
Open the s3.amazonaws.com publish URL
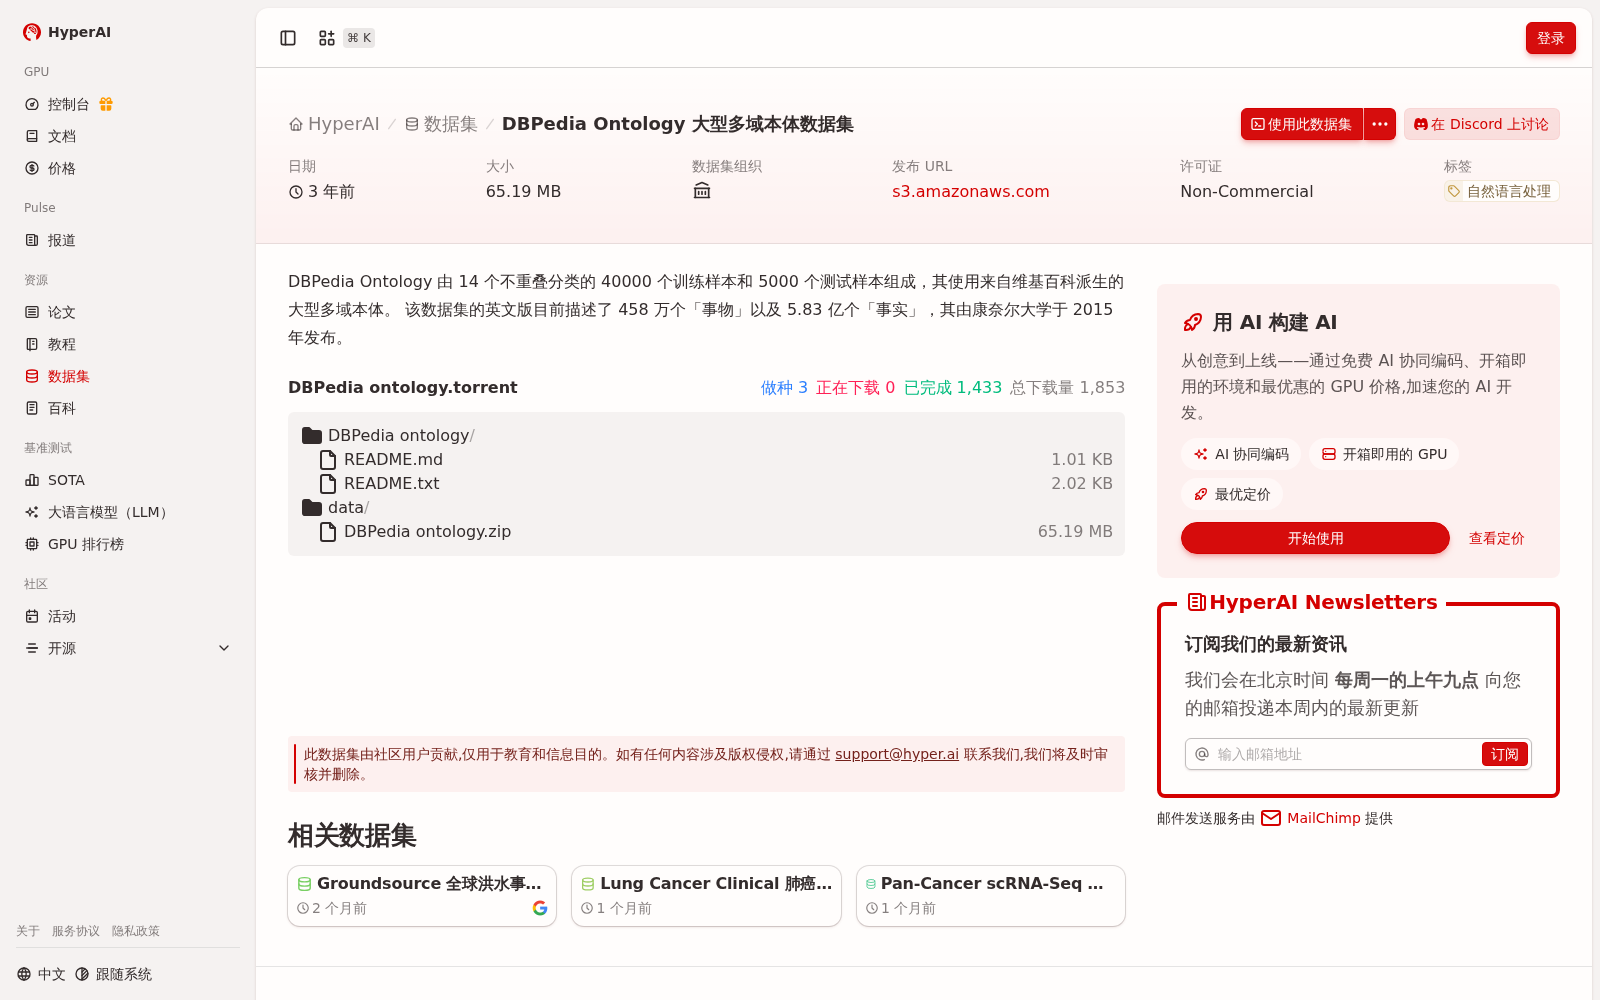pyautogui.click(x=971, y=191)
